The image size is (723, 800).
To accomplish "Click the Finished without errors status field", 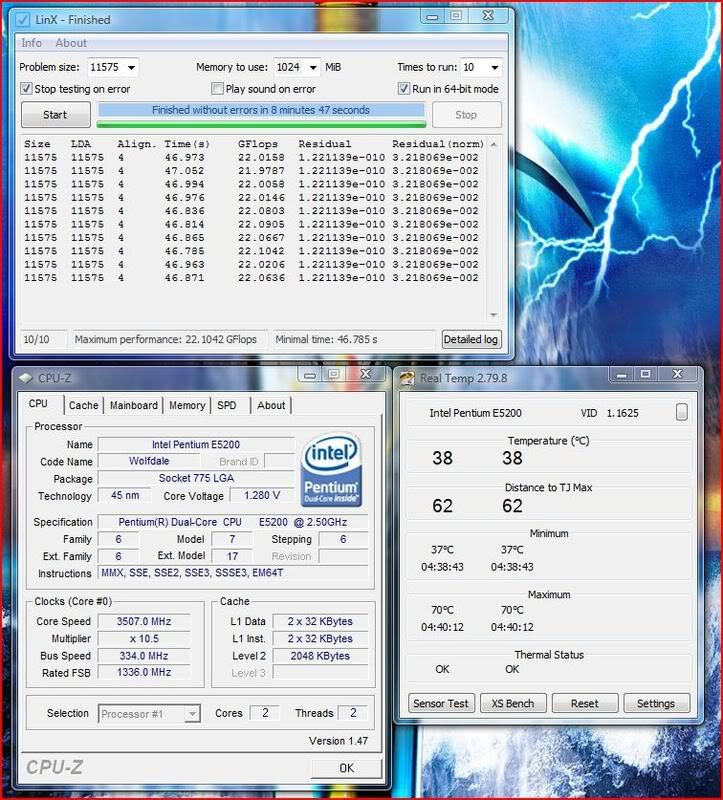I will [x=261, y=110].
